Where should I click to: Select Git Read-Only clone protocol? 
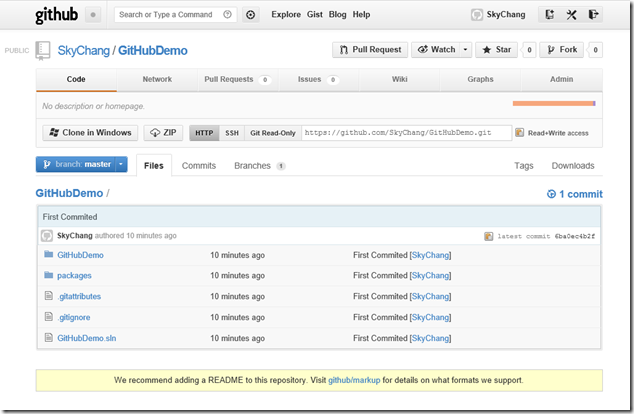273,133
